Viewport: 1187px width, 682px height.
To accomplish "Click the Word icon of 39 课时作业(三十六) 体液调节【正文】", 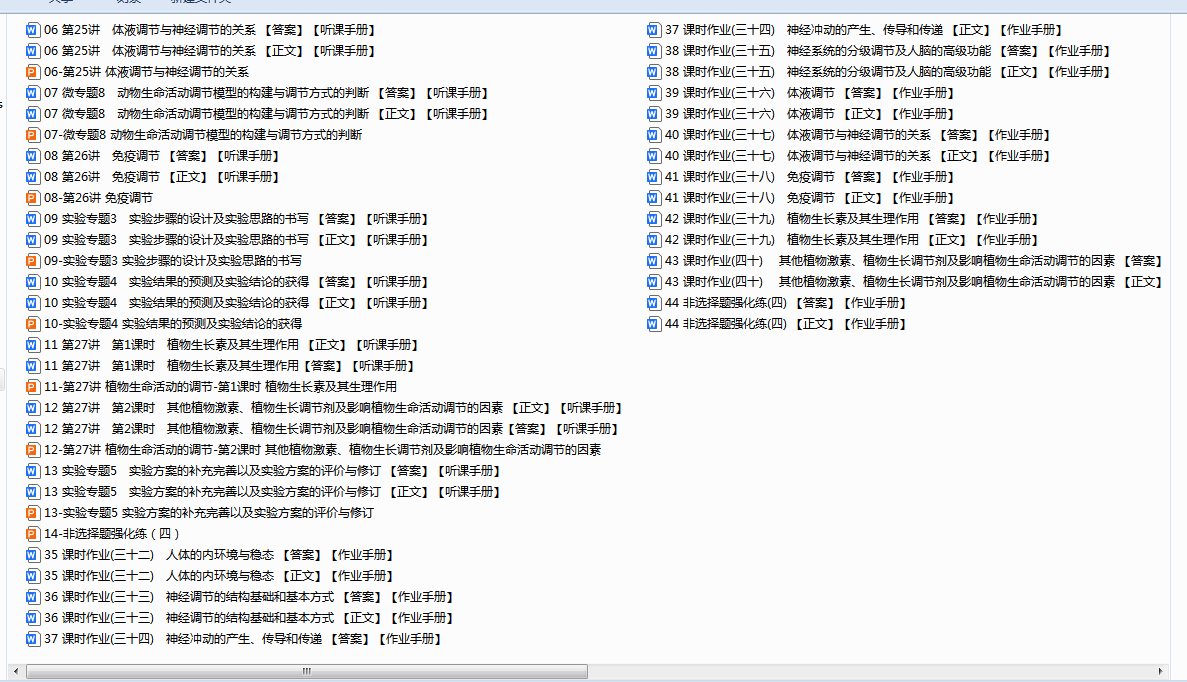I will pos(654,114).
